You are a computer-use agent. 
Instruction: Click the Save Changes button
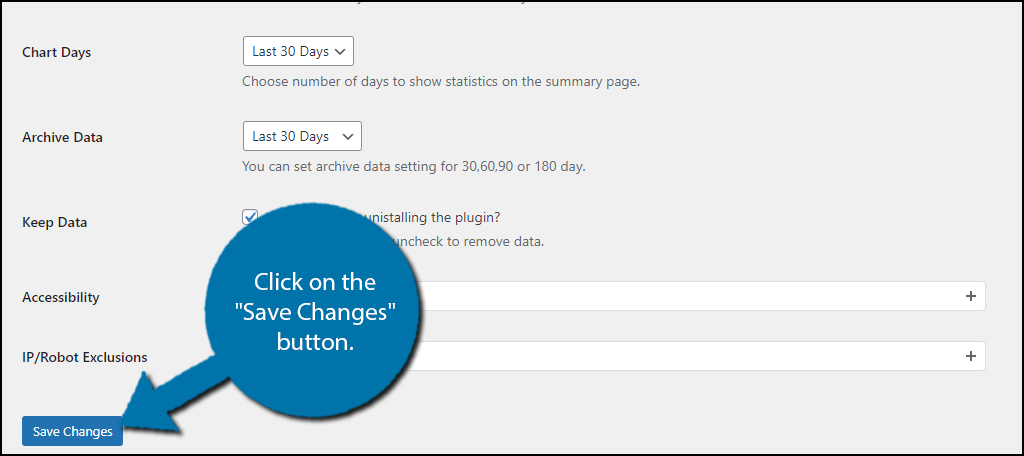click(72, 431)
